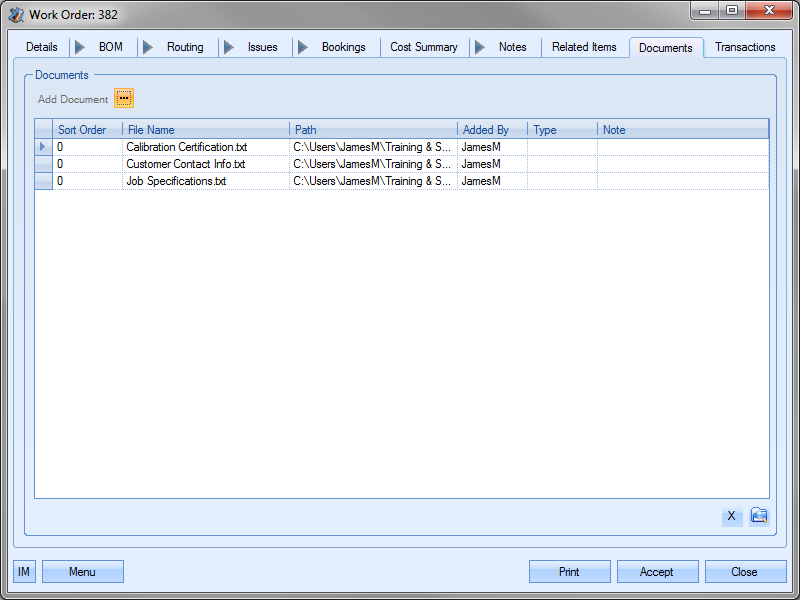
Task: Click the arrow icon before Notes tab
Action: tap(479, 47)
